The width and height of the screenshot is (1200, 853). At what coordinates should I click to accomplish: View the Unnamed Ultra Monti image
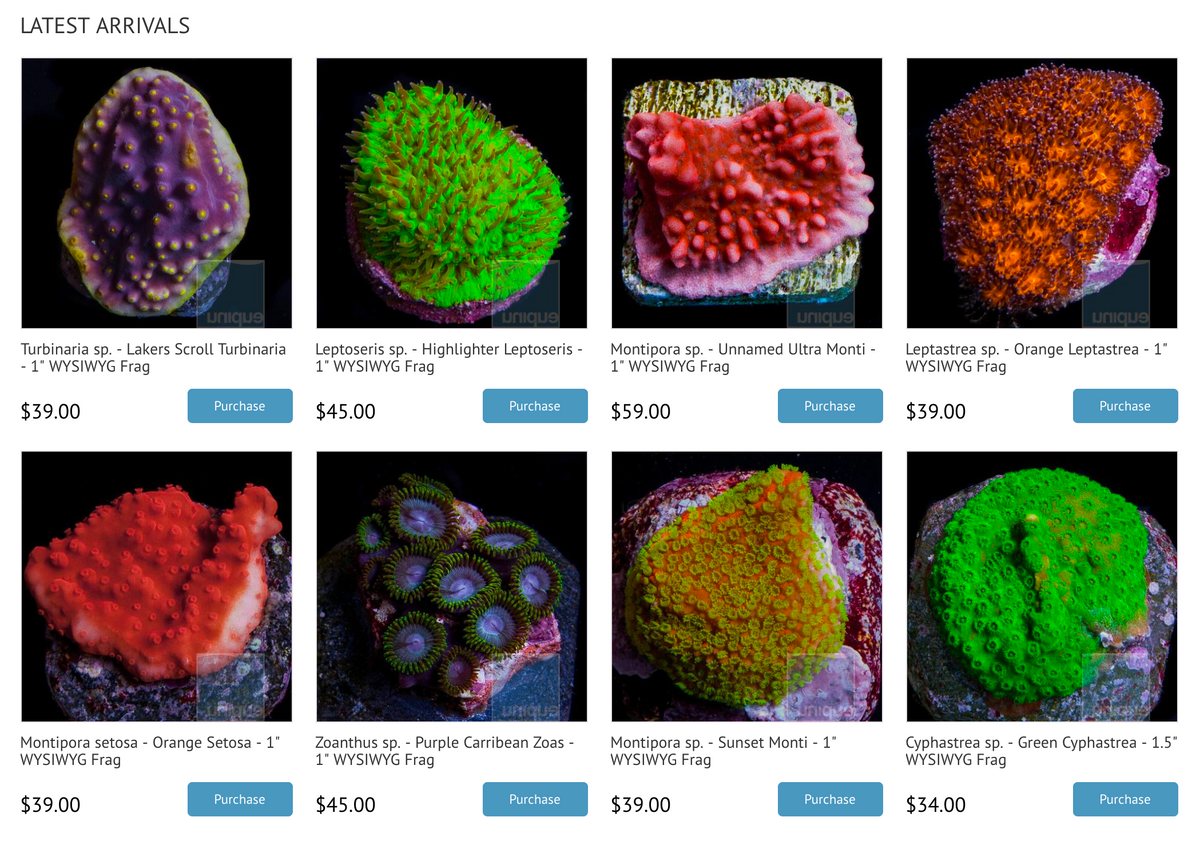coord(747,193)
